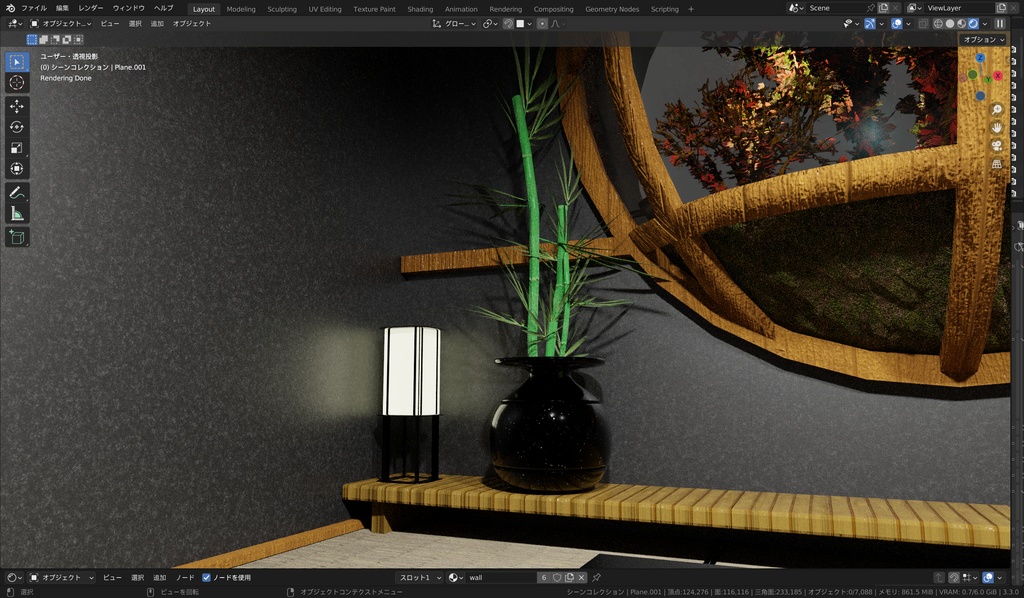Click the wall material name field
The image size is (1024, 598).
[x=501, y=578]
